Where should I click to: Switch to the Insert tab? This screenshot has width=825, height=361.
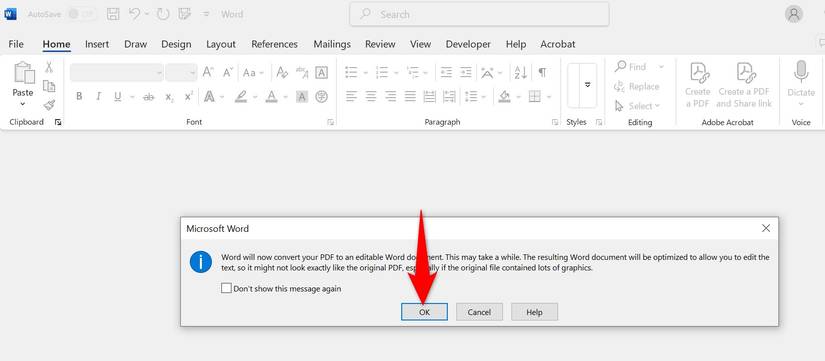coord(97,44)
